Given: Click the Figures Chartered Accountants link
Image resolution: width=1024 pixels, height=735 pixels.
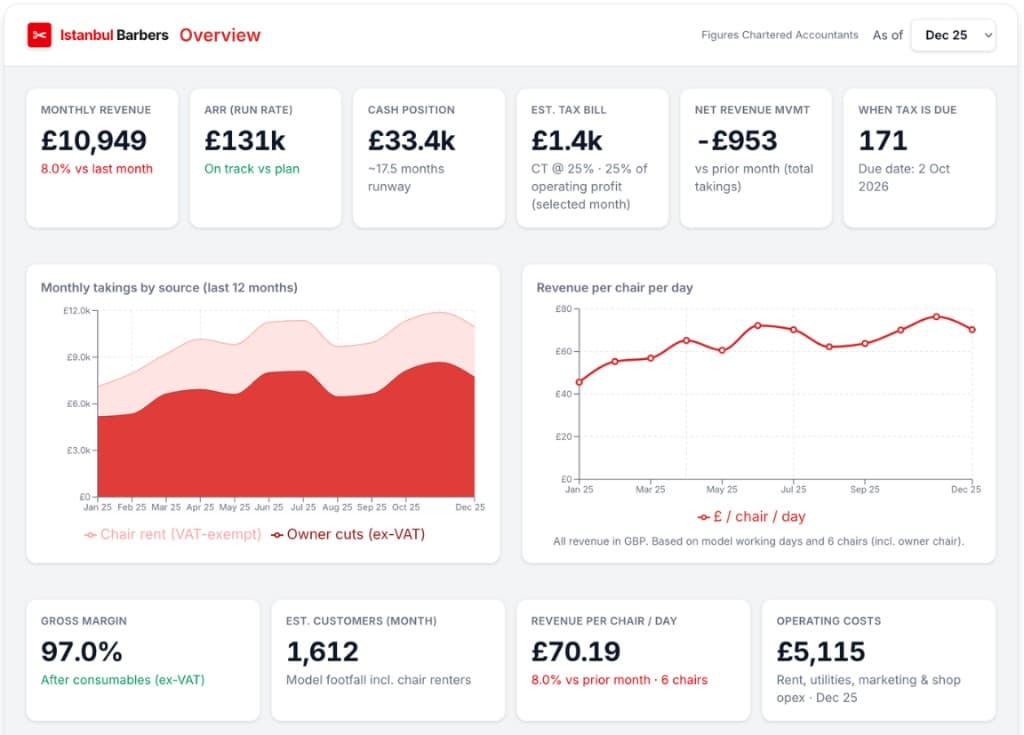Looking at the screenshot, I should click(779, 34).
